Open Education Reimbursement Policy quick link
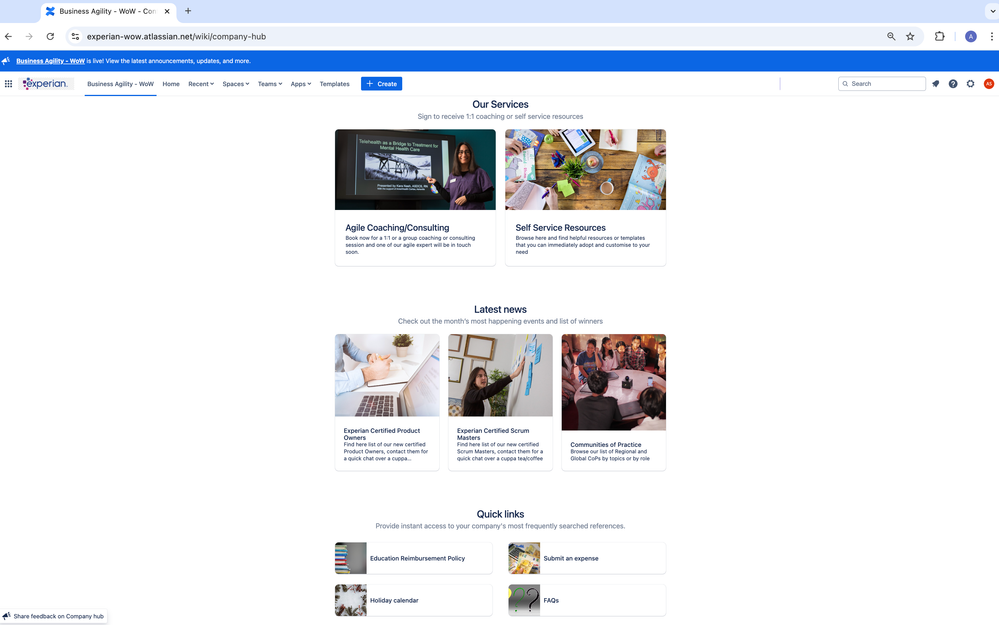Viewport: 999px width, 625px height. 413,558
